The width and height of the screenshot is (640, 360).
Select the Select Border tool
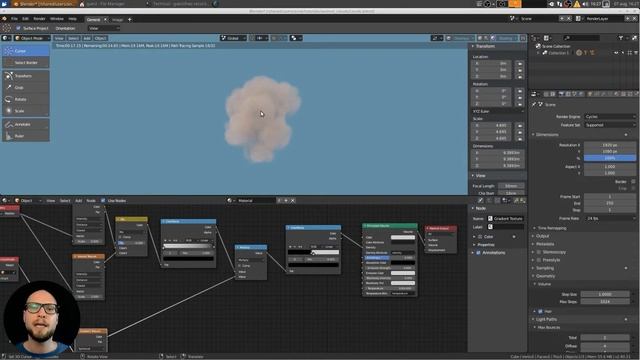point(26,62)
